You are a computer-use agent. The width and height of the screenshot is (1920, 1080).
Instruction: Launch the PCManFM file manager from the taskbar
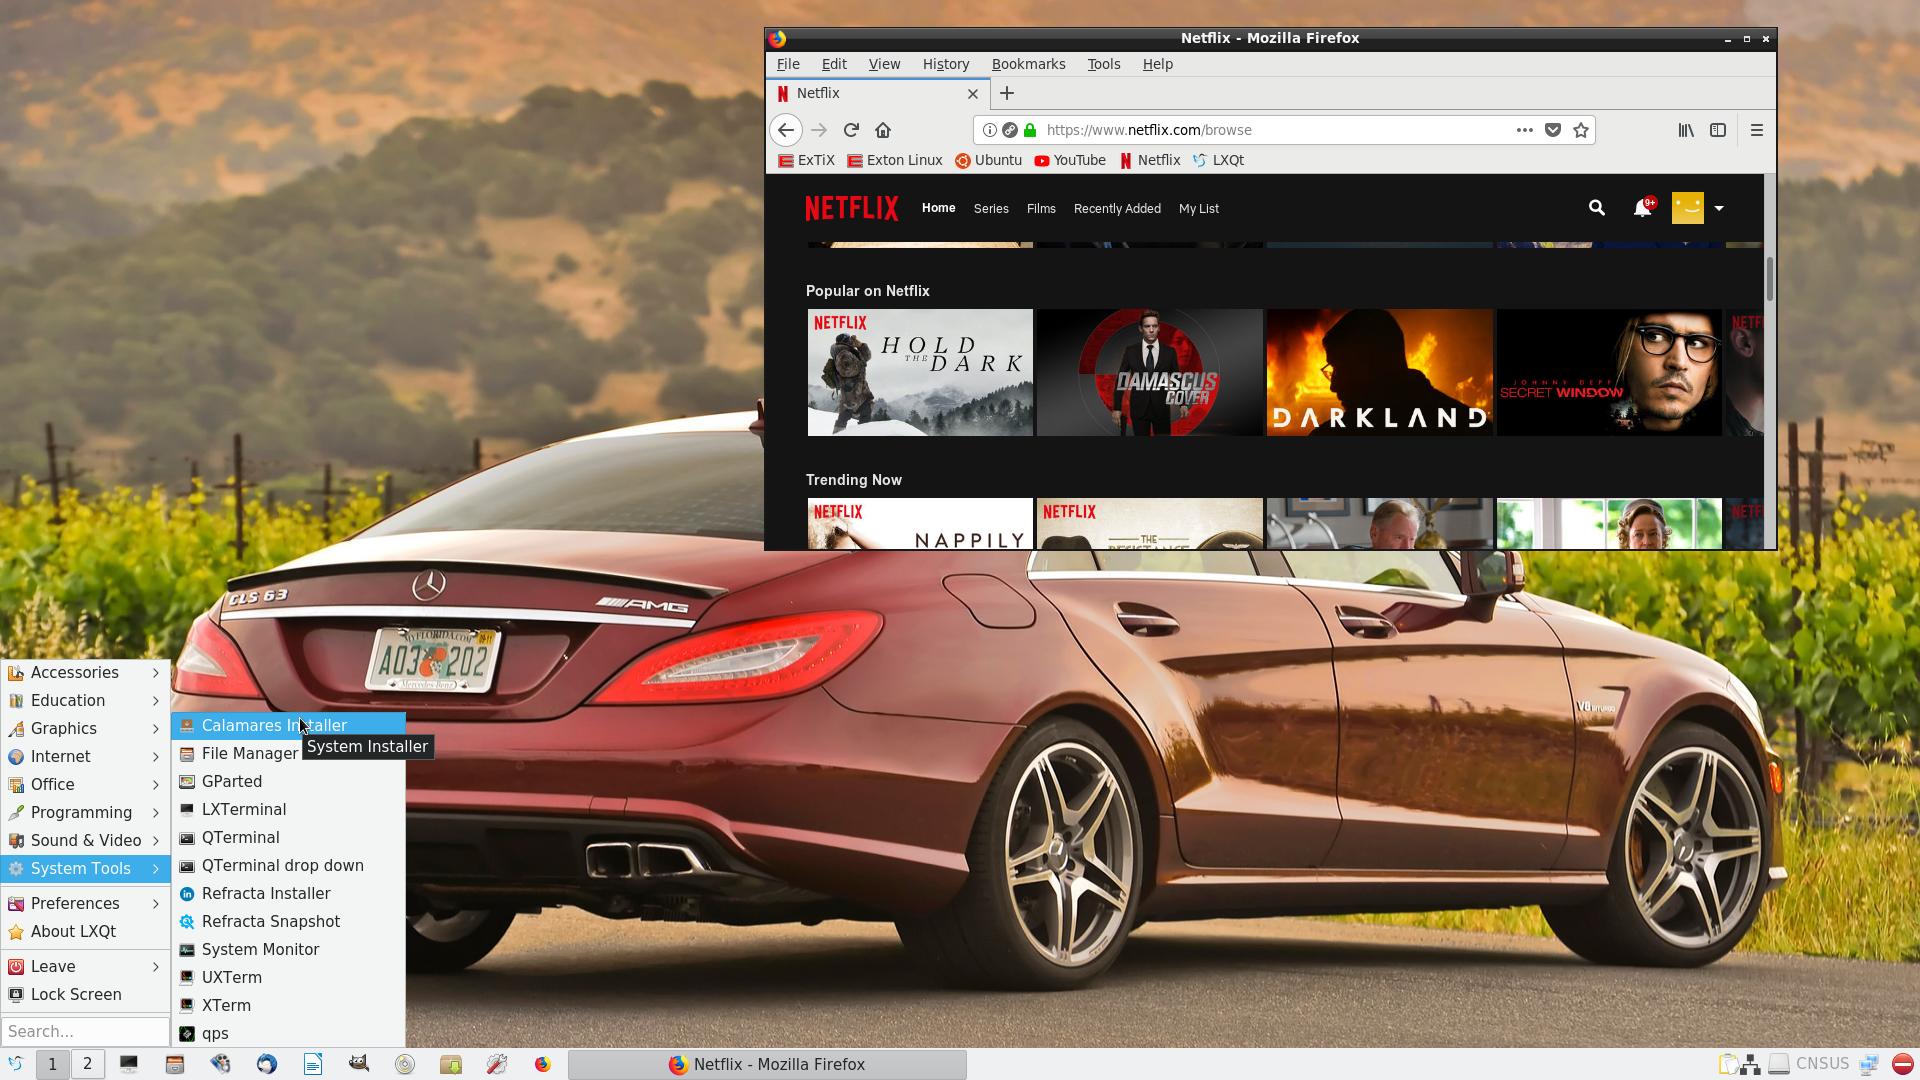pos(174,1064)
